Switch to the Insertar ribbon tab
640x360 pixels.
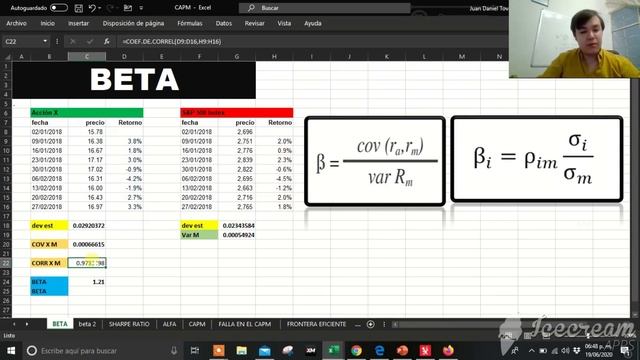click(78, 24)
